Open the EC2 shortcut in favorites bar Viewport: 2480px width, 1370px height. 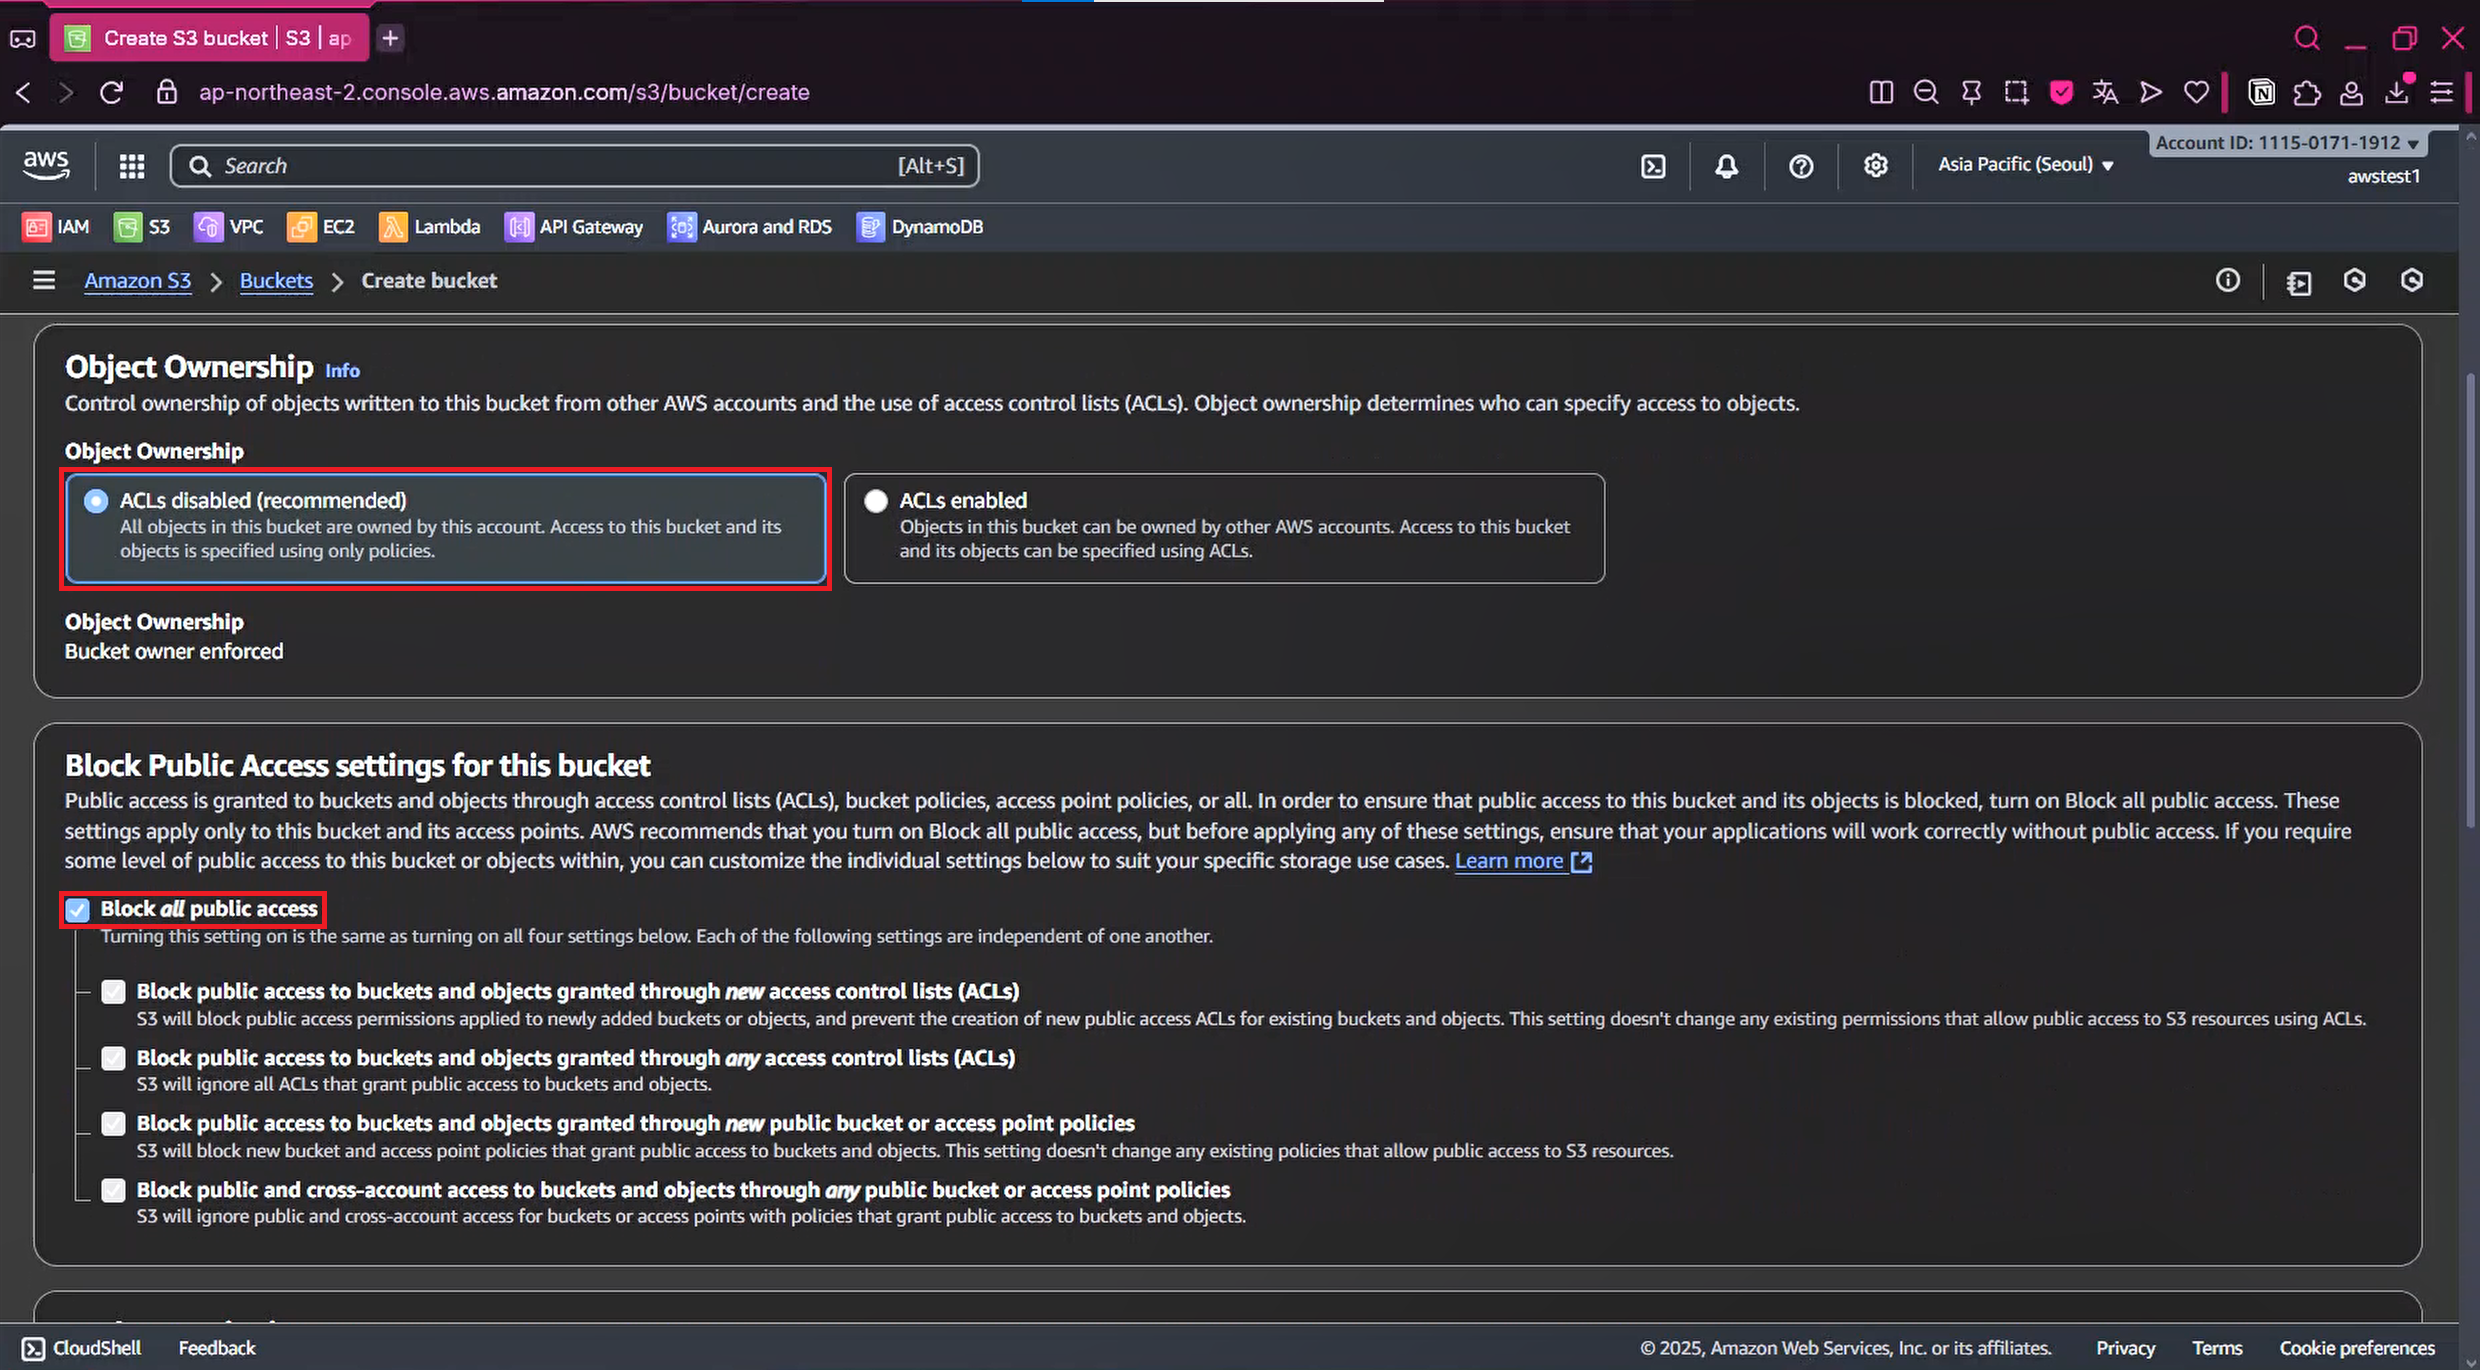pyautogui.click(x=321, y=227)
